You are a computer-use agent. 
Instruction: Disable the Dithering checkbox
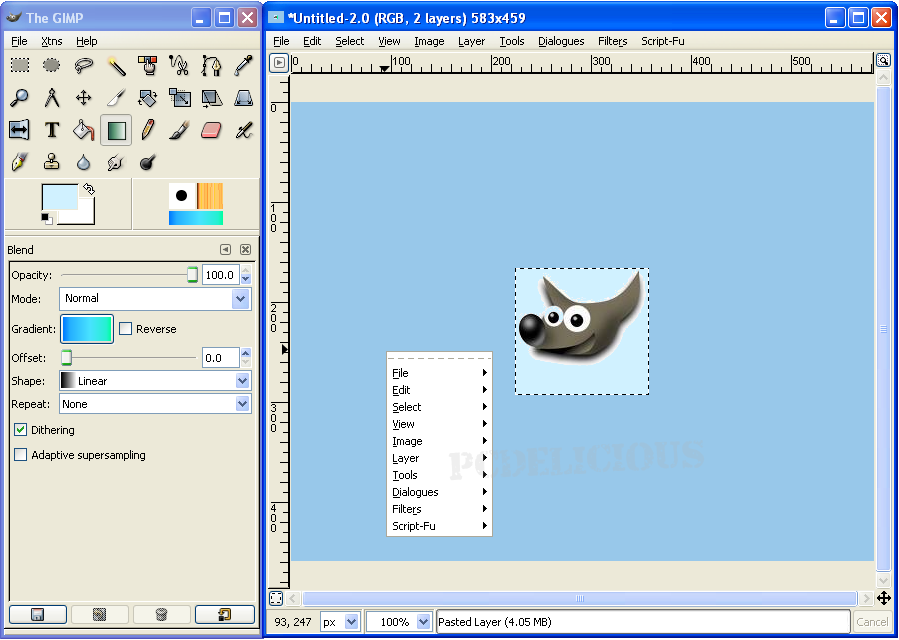click(21, 430)
